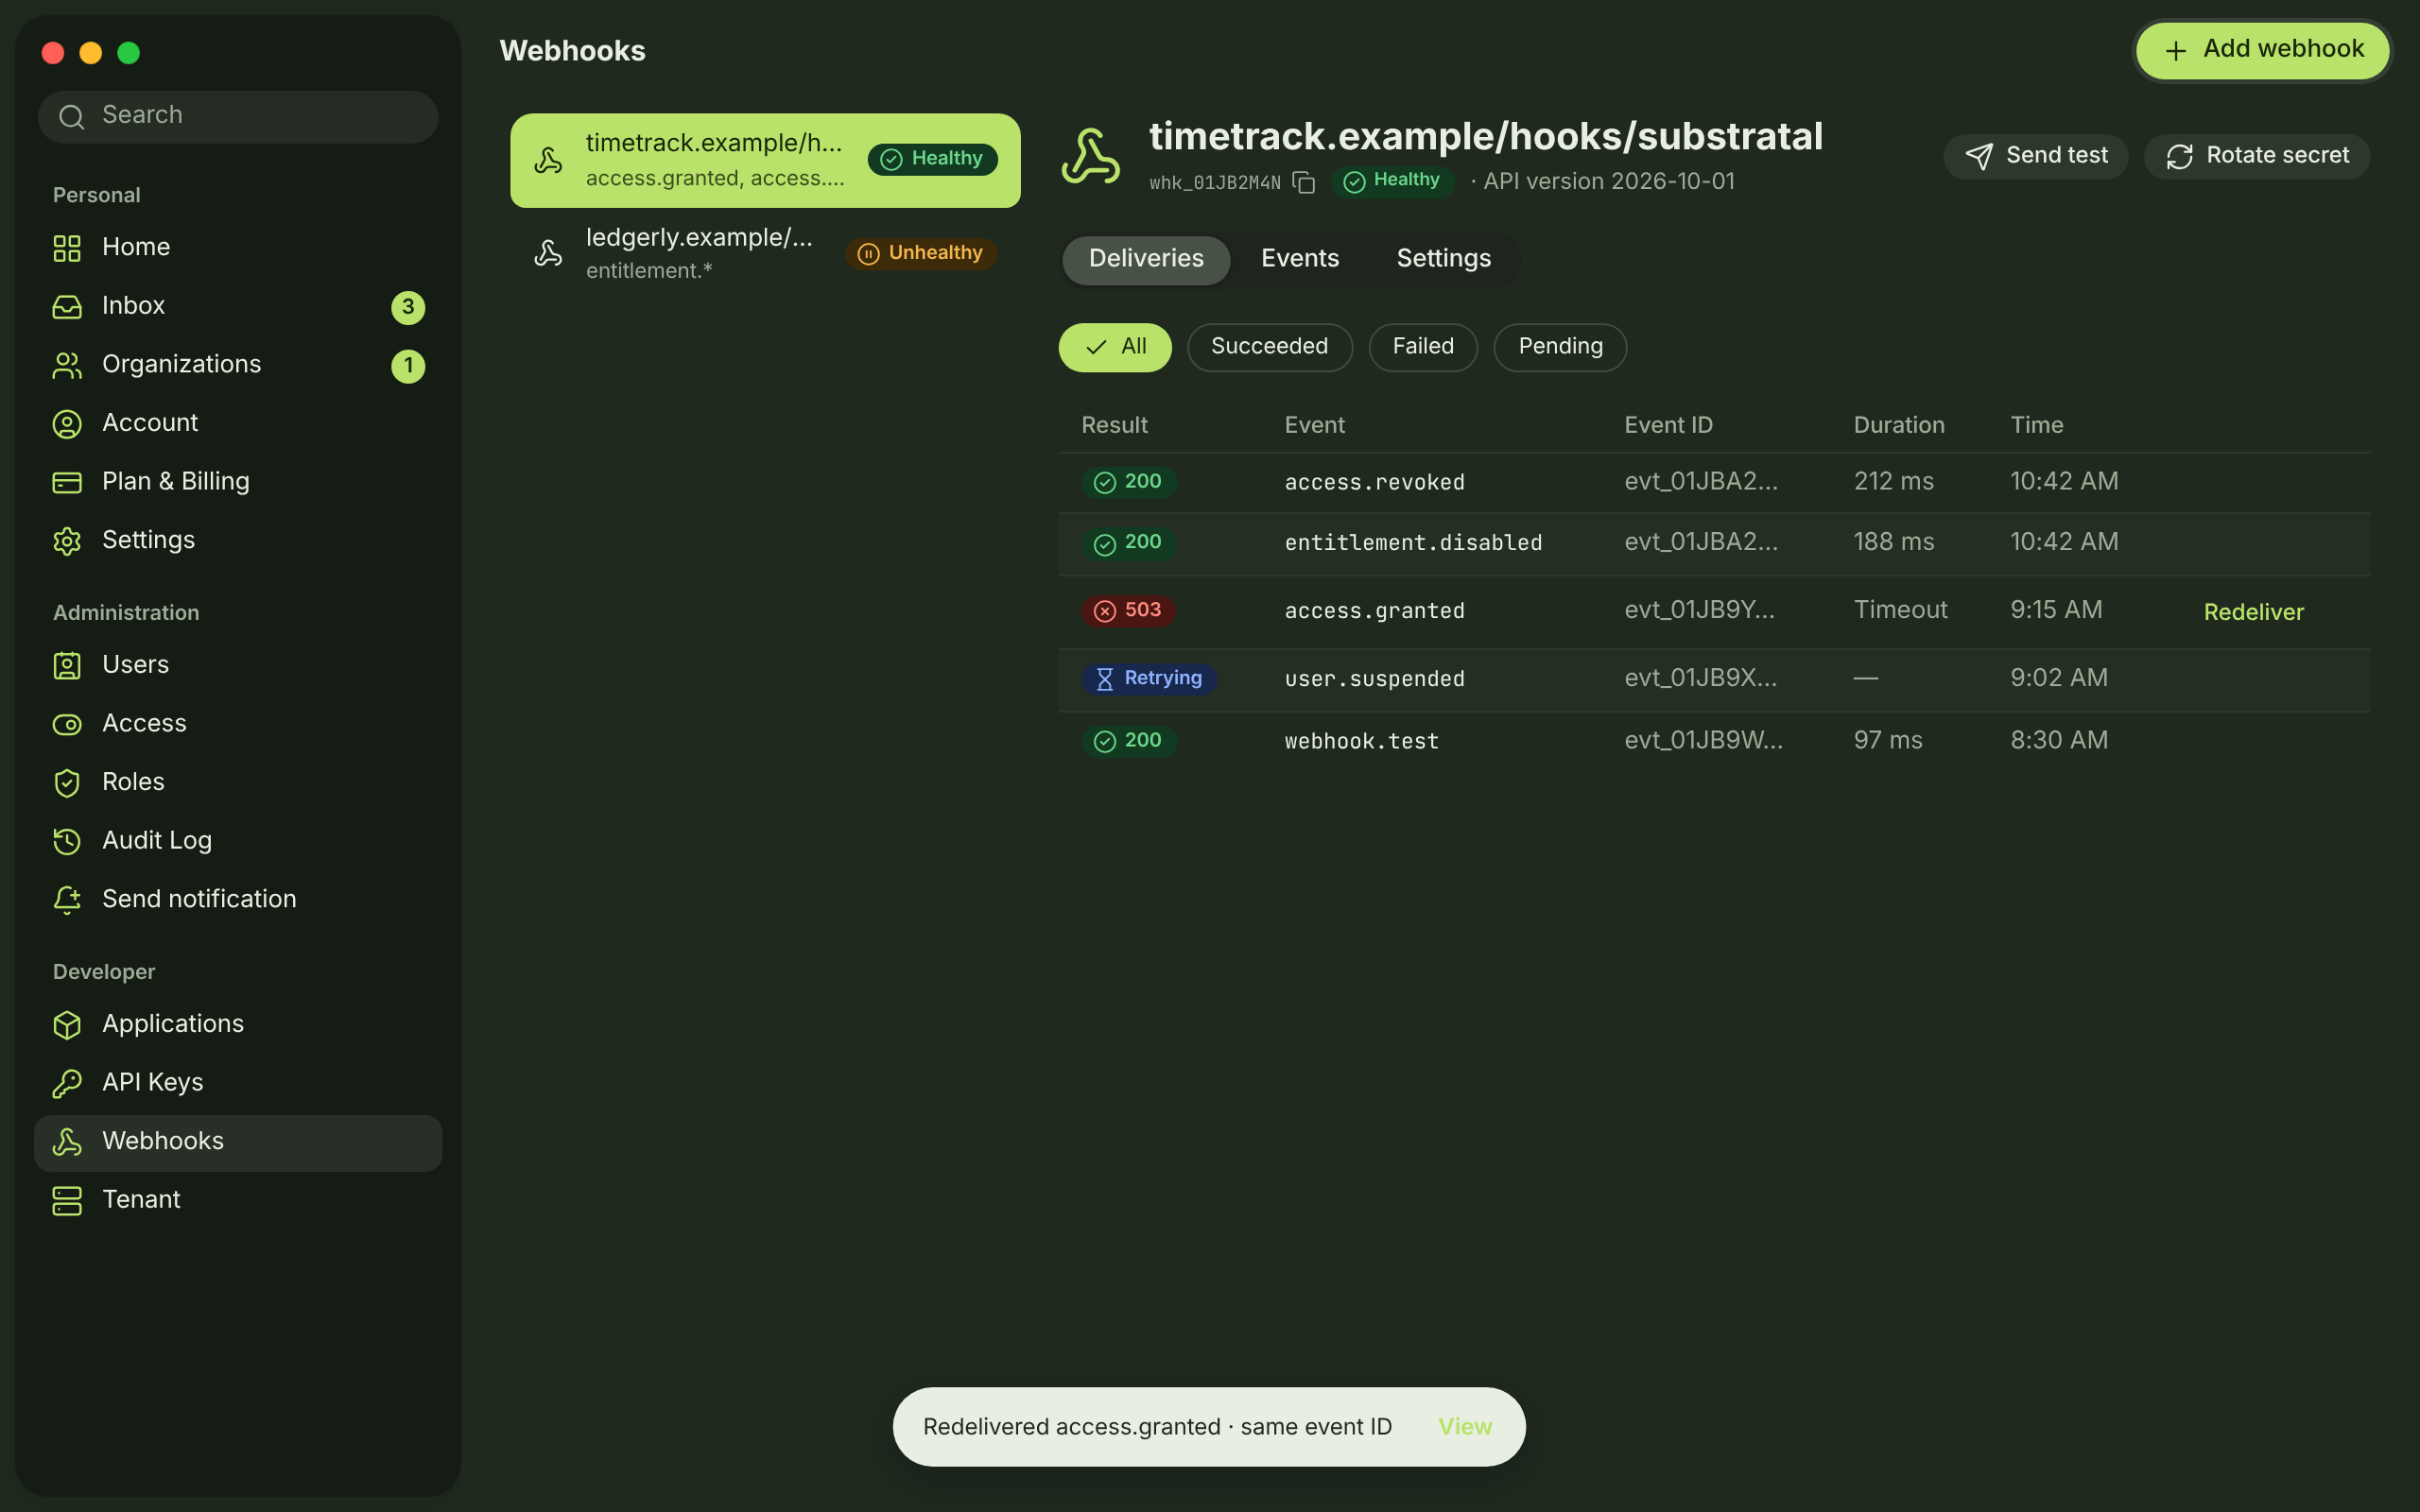
Task: Click the Settings gear icon in sidebar
Action: click(x=67, y=541)
